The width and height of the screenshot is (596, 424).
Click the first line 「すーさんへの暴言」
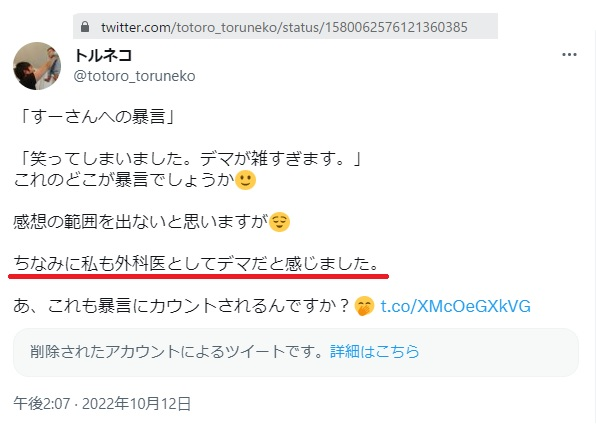tap(94, 116)
